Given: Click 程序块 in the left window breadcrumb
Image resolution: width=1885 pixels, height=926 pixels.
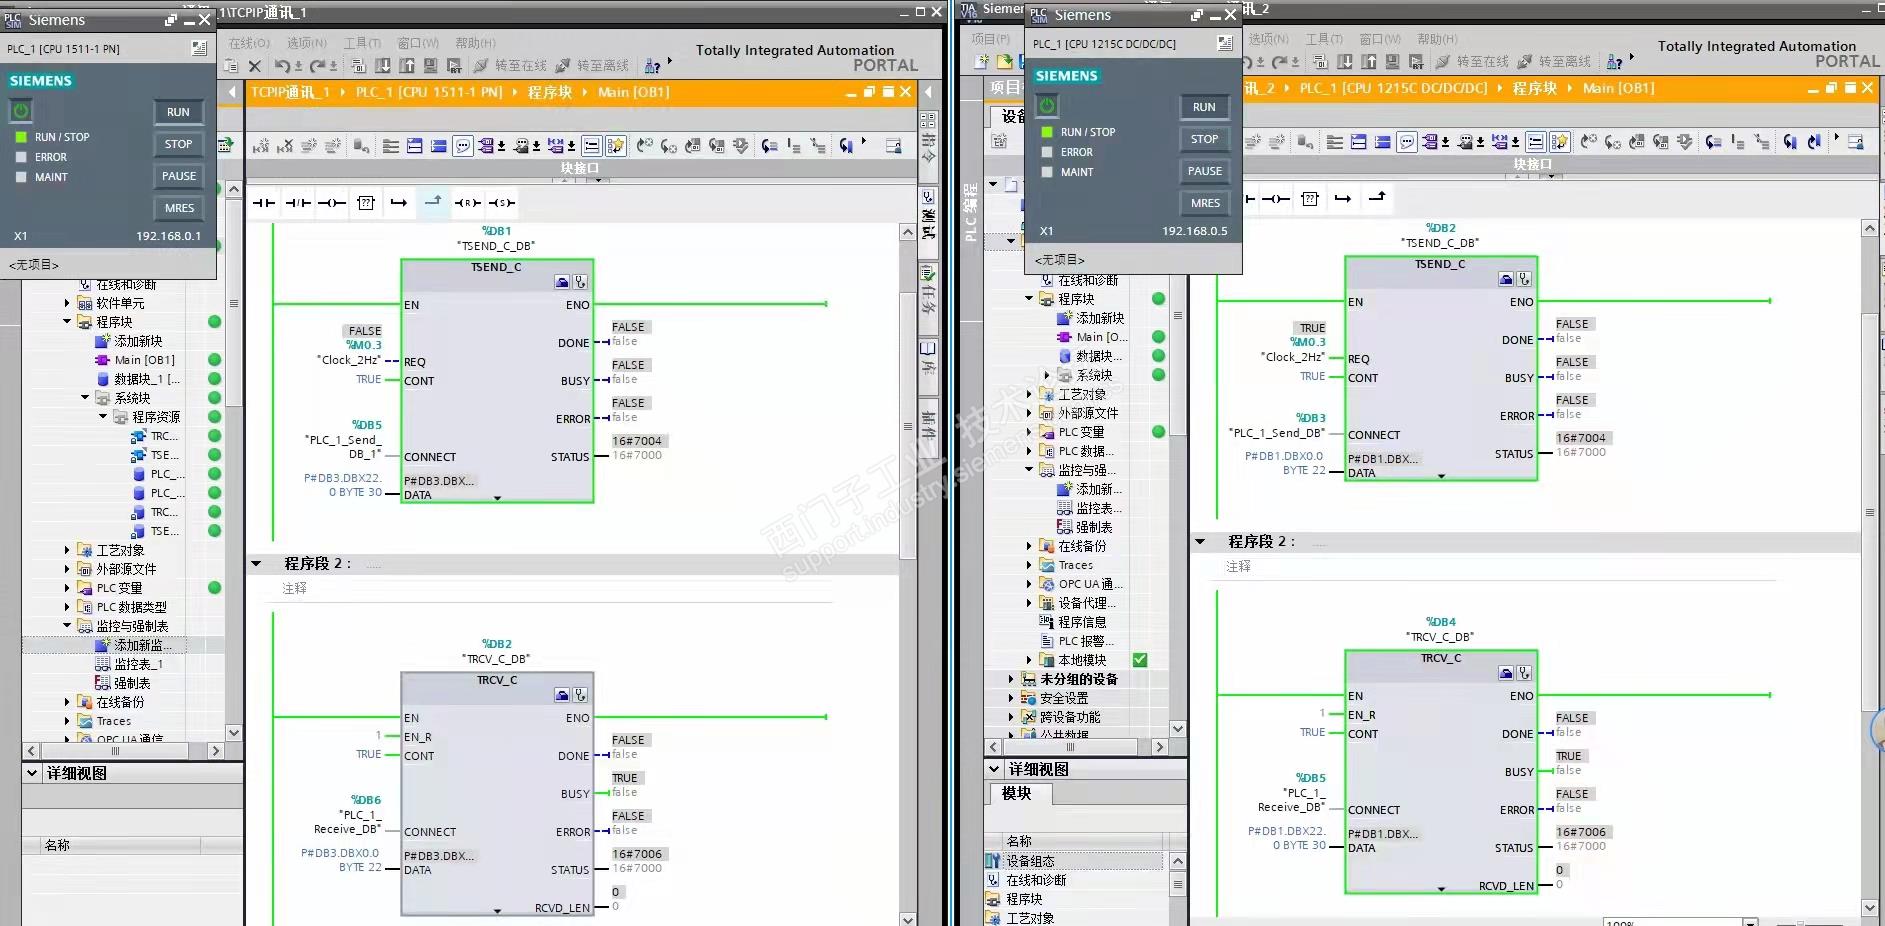Looking at the screenshot, I should coord(550,92).
